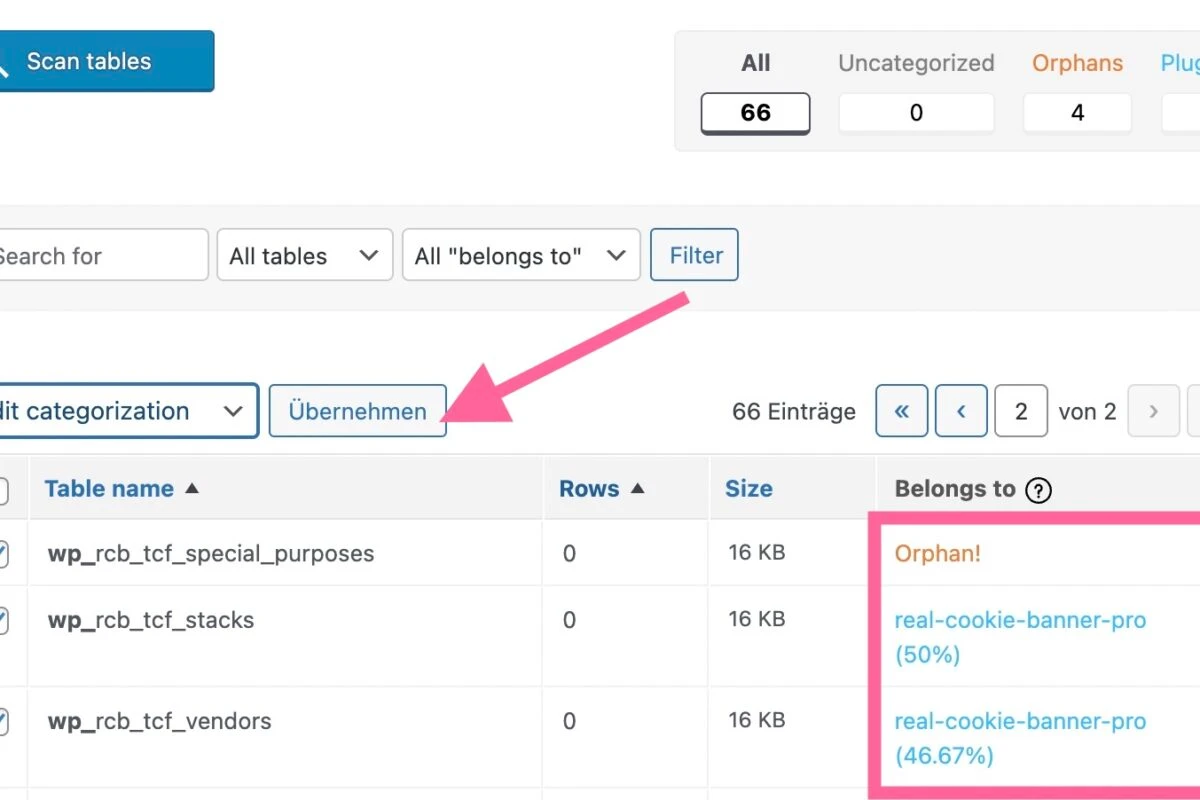Click the Orphan! label on wp_rcb_tcf_special_purposes
This screenshot has width=1200, height=800.
[937, 553]
